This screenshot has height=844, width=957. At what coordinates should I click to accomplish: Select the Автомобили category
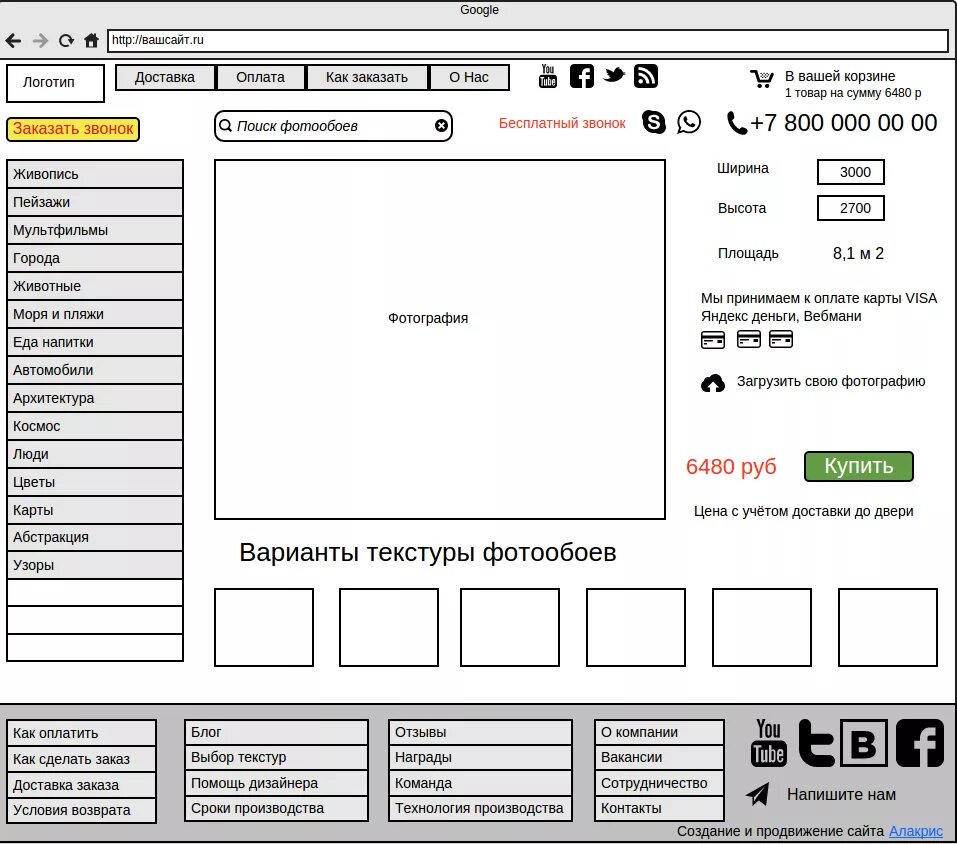point(95,370)
